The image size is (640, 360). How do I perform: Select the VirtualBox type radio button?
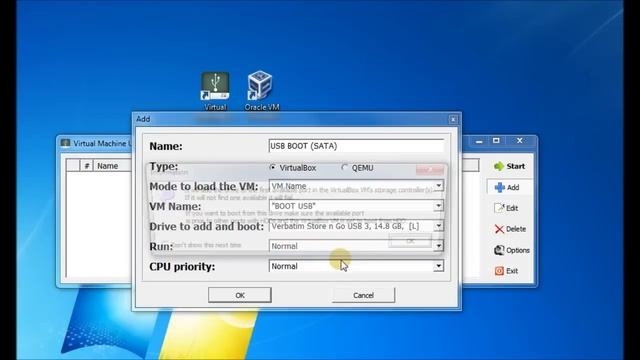pos(273,167)
